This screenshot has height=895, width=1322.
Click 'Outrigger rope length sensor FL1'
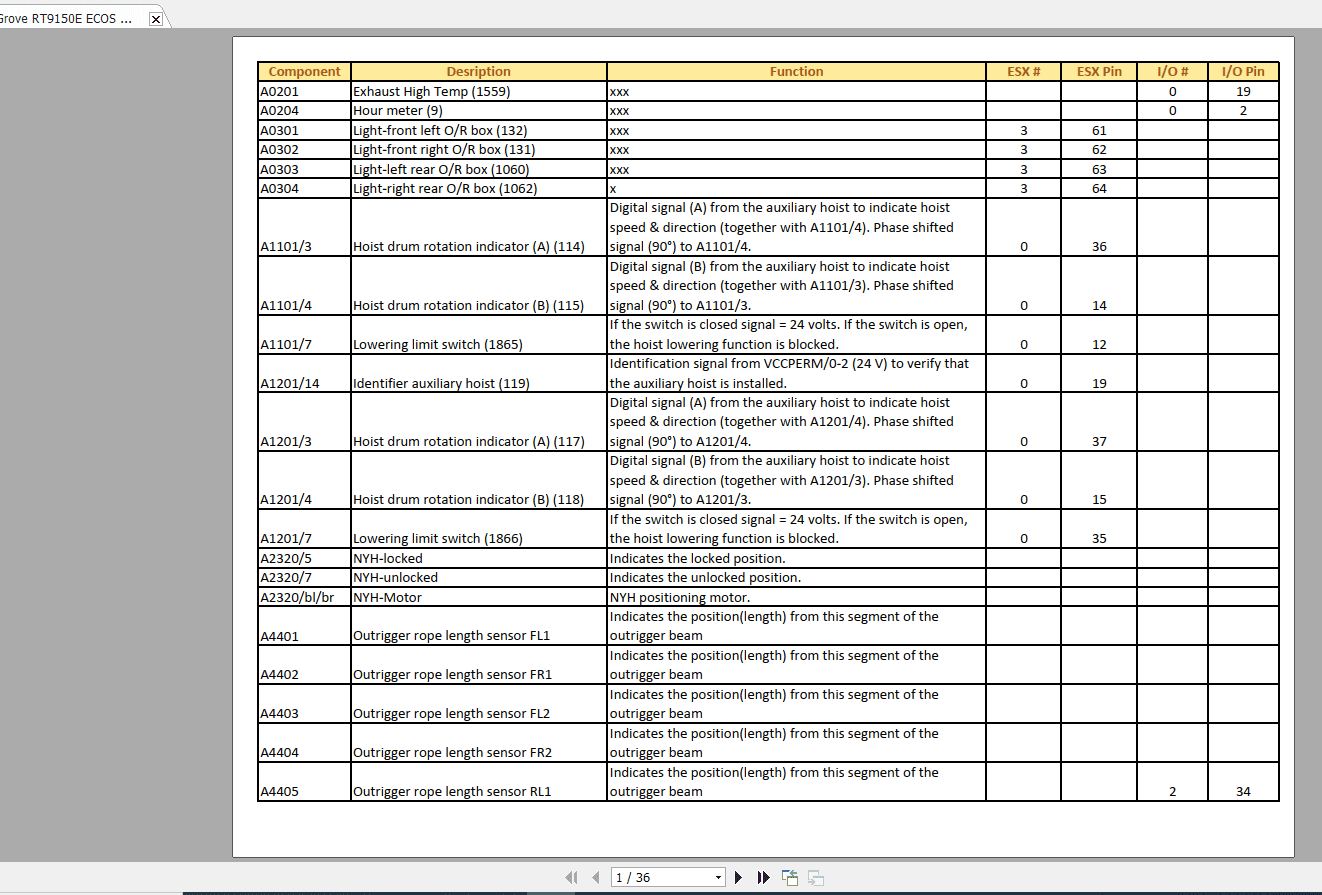click(x=452, y=636)
